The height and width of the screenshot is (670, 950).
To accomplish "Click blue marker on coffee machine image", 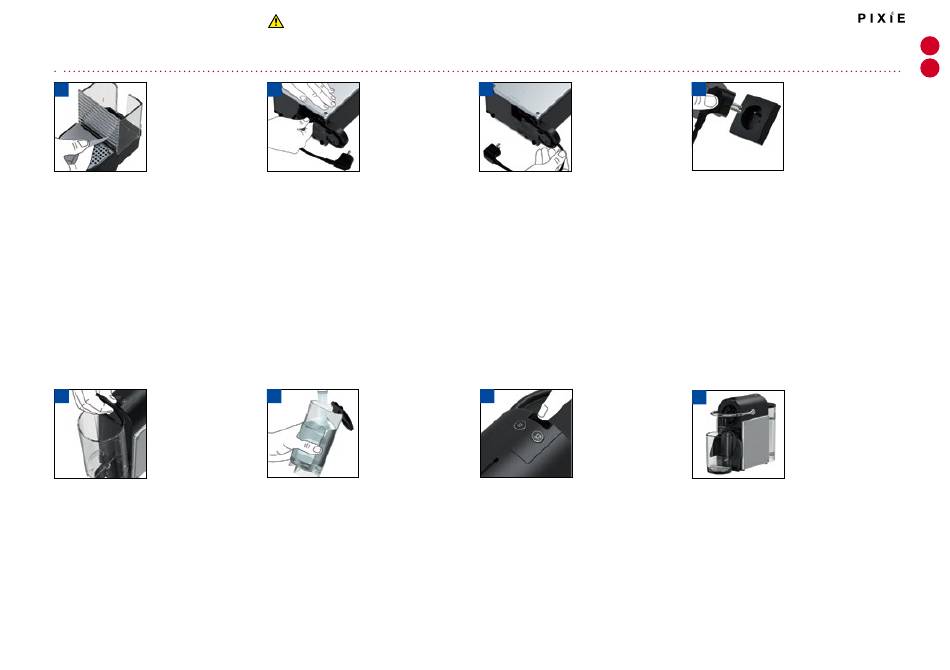I will pyautogui.click(x=699, y=397).
